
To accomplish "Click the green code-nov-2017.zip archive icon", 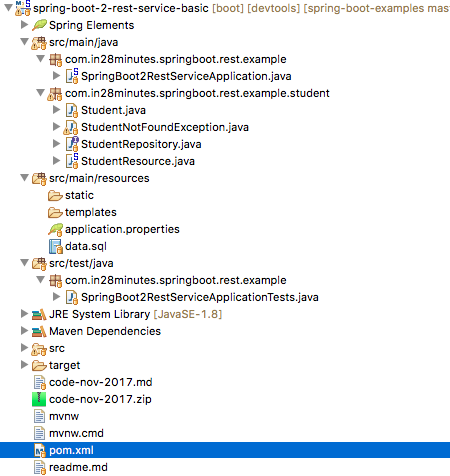I will [x=39, y=399].
